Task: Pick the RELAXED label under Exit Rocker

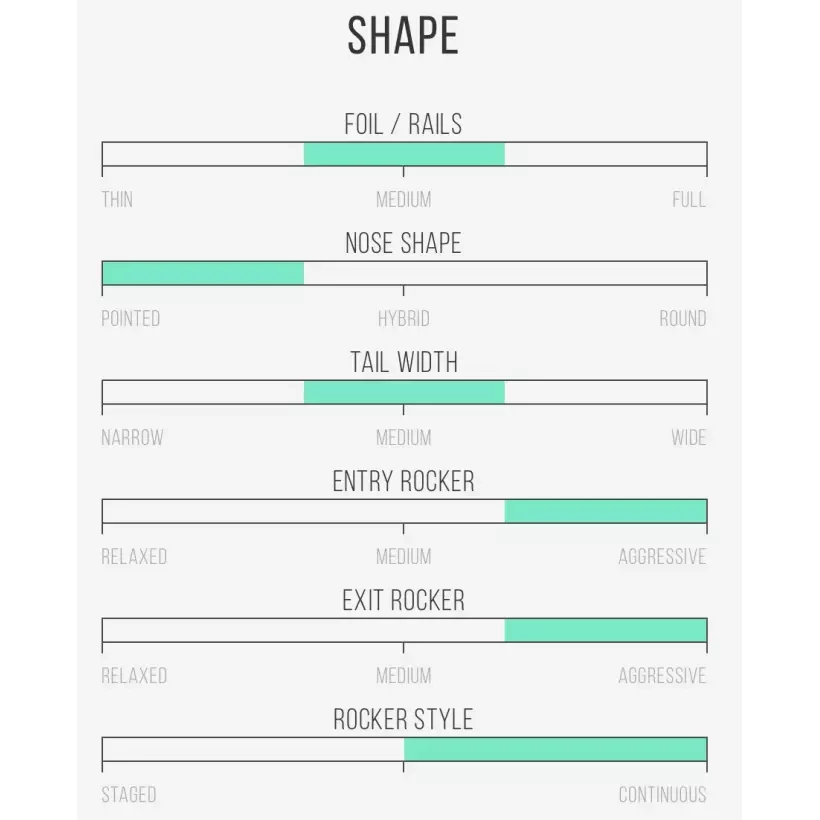Action: (134, 676)
